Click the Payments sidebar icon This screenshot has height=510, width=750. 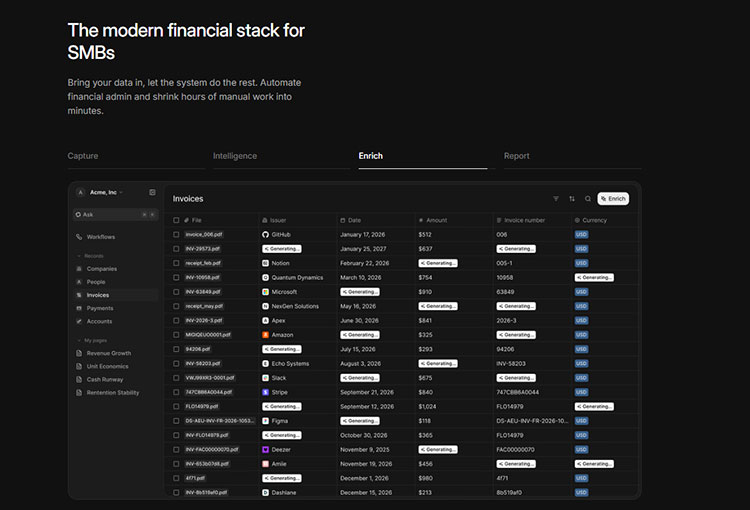[x=79, y=308]
